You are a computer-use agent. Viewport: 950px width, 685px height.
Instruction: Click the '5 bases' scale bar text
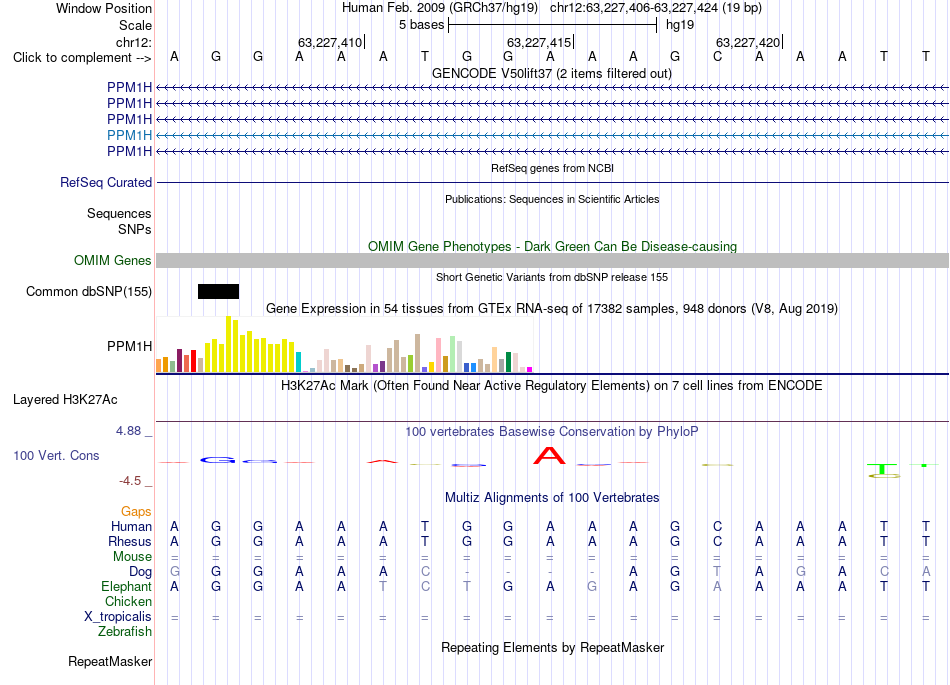pos(421,25)
